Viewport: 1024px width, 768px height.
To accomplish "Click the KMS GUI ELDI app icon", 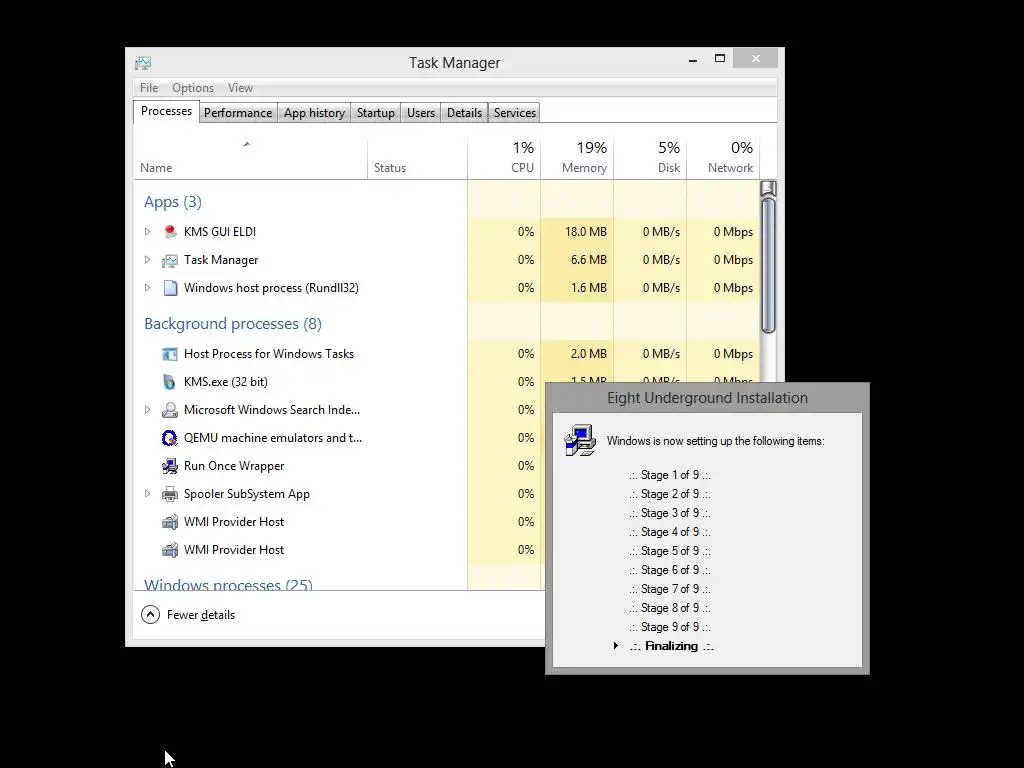I will coord(170,232).
